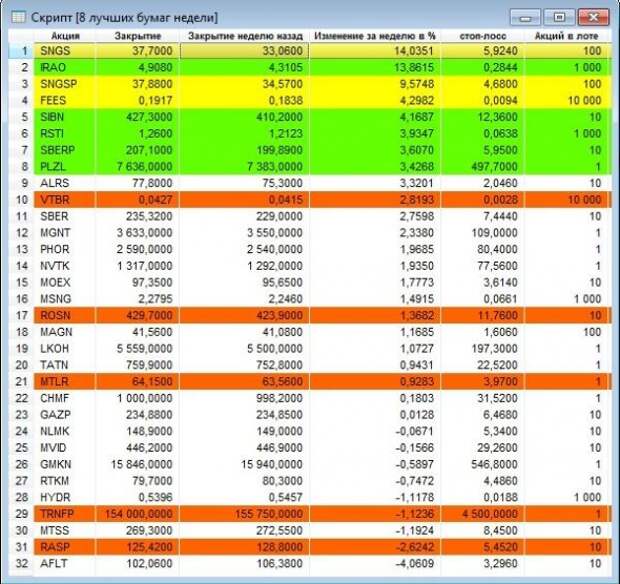Click TRNFP stop-loss value 4 500,0000

pyautogui.click(x=490, y=514)
